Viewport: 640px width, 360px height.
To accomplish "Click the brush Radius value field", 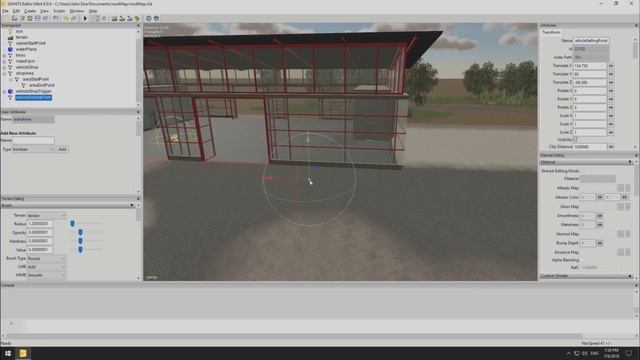I will point(40,224).
